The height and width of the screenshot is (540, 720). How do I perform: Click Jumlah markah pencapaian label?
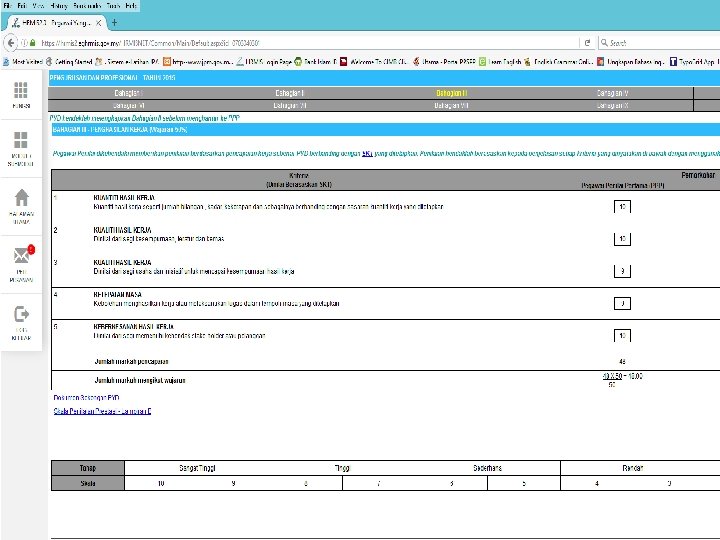pos(131,362)
